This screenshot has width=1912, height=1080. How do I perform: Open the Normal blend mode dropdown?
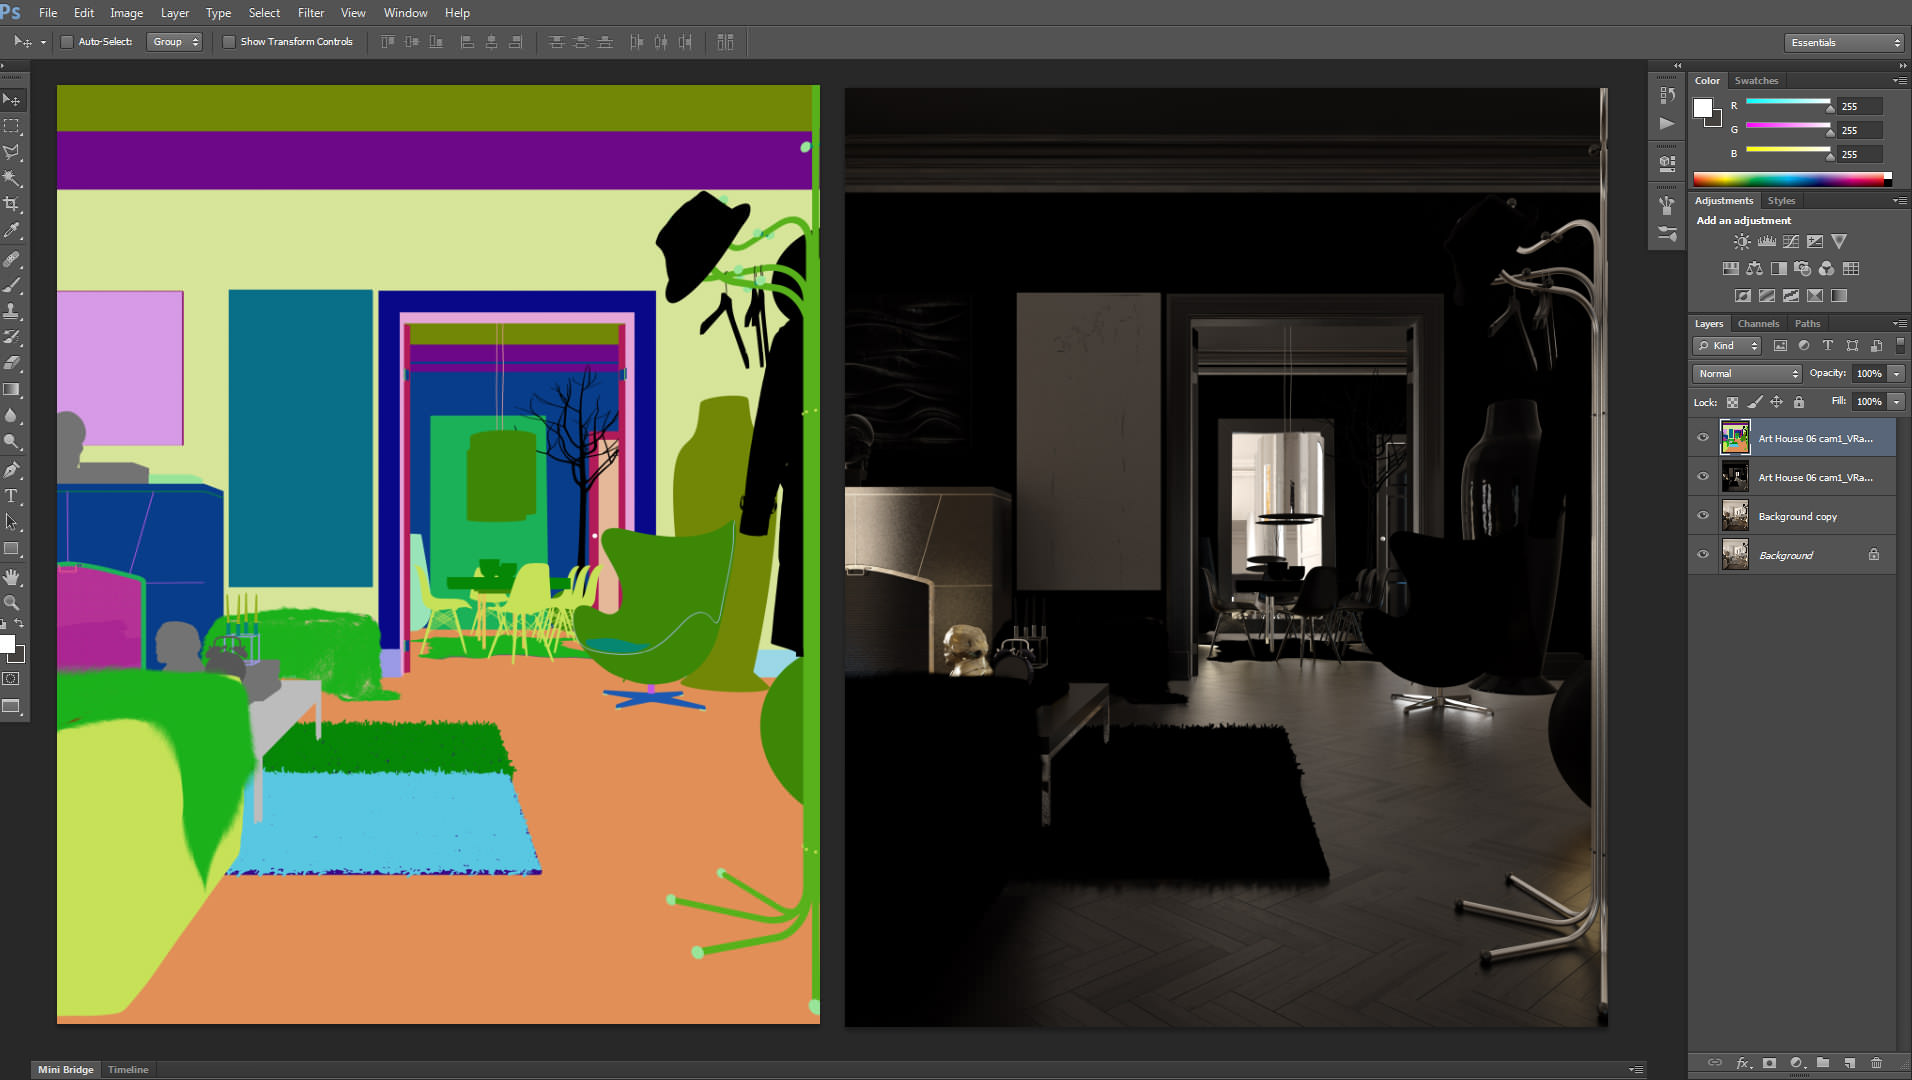tap(1747, 374)
